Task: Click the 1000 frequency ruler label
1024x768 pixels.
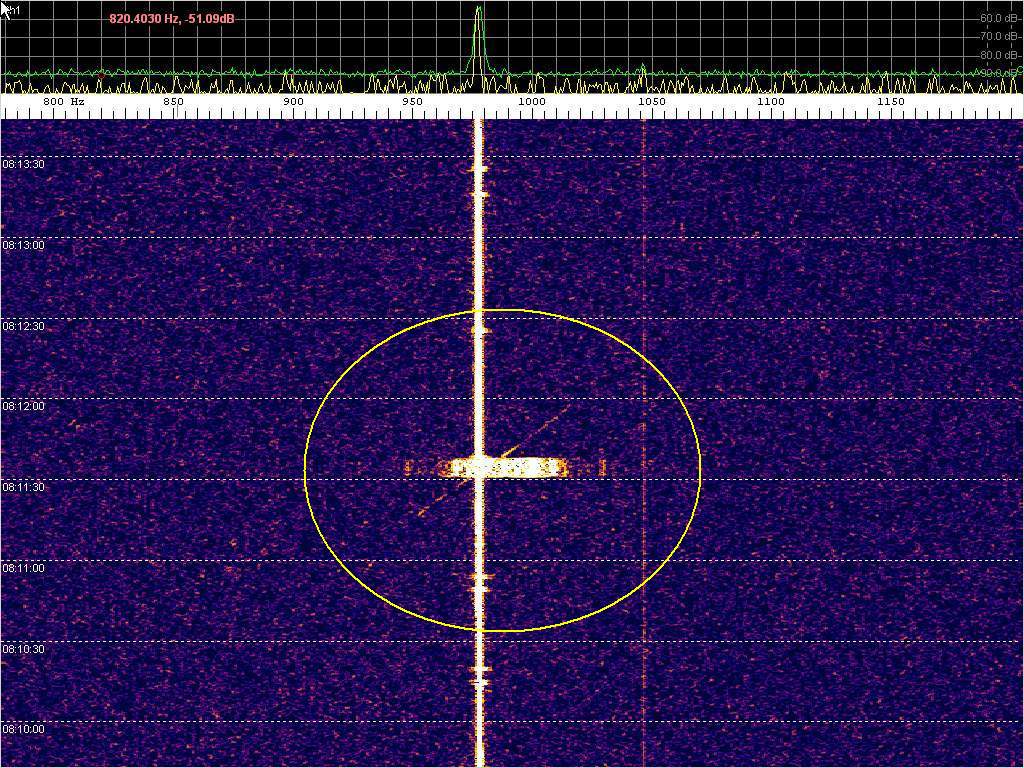Action: [531, 102]
